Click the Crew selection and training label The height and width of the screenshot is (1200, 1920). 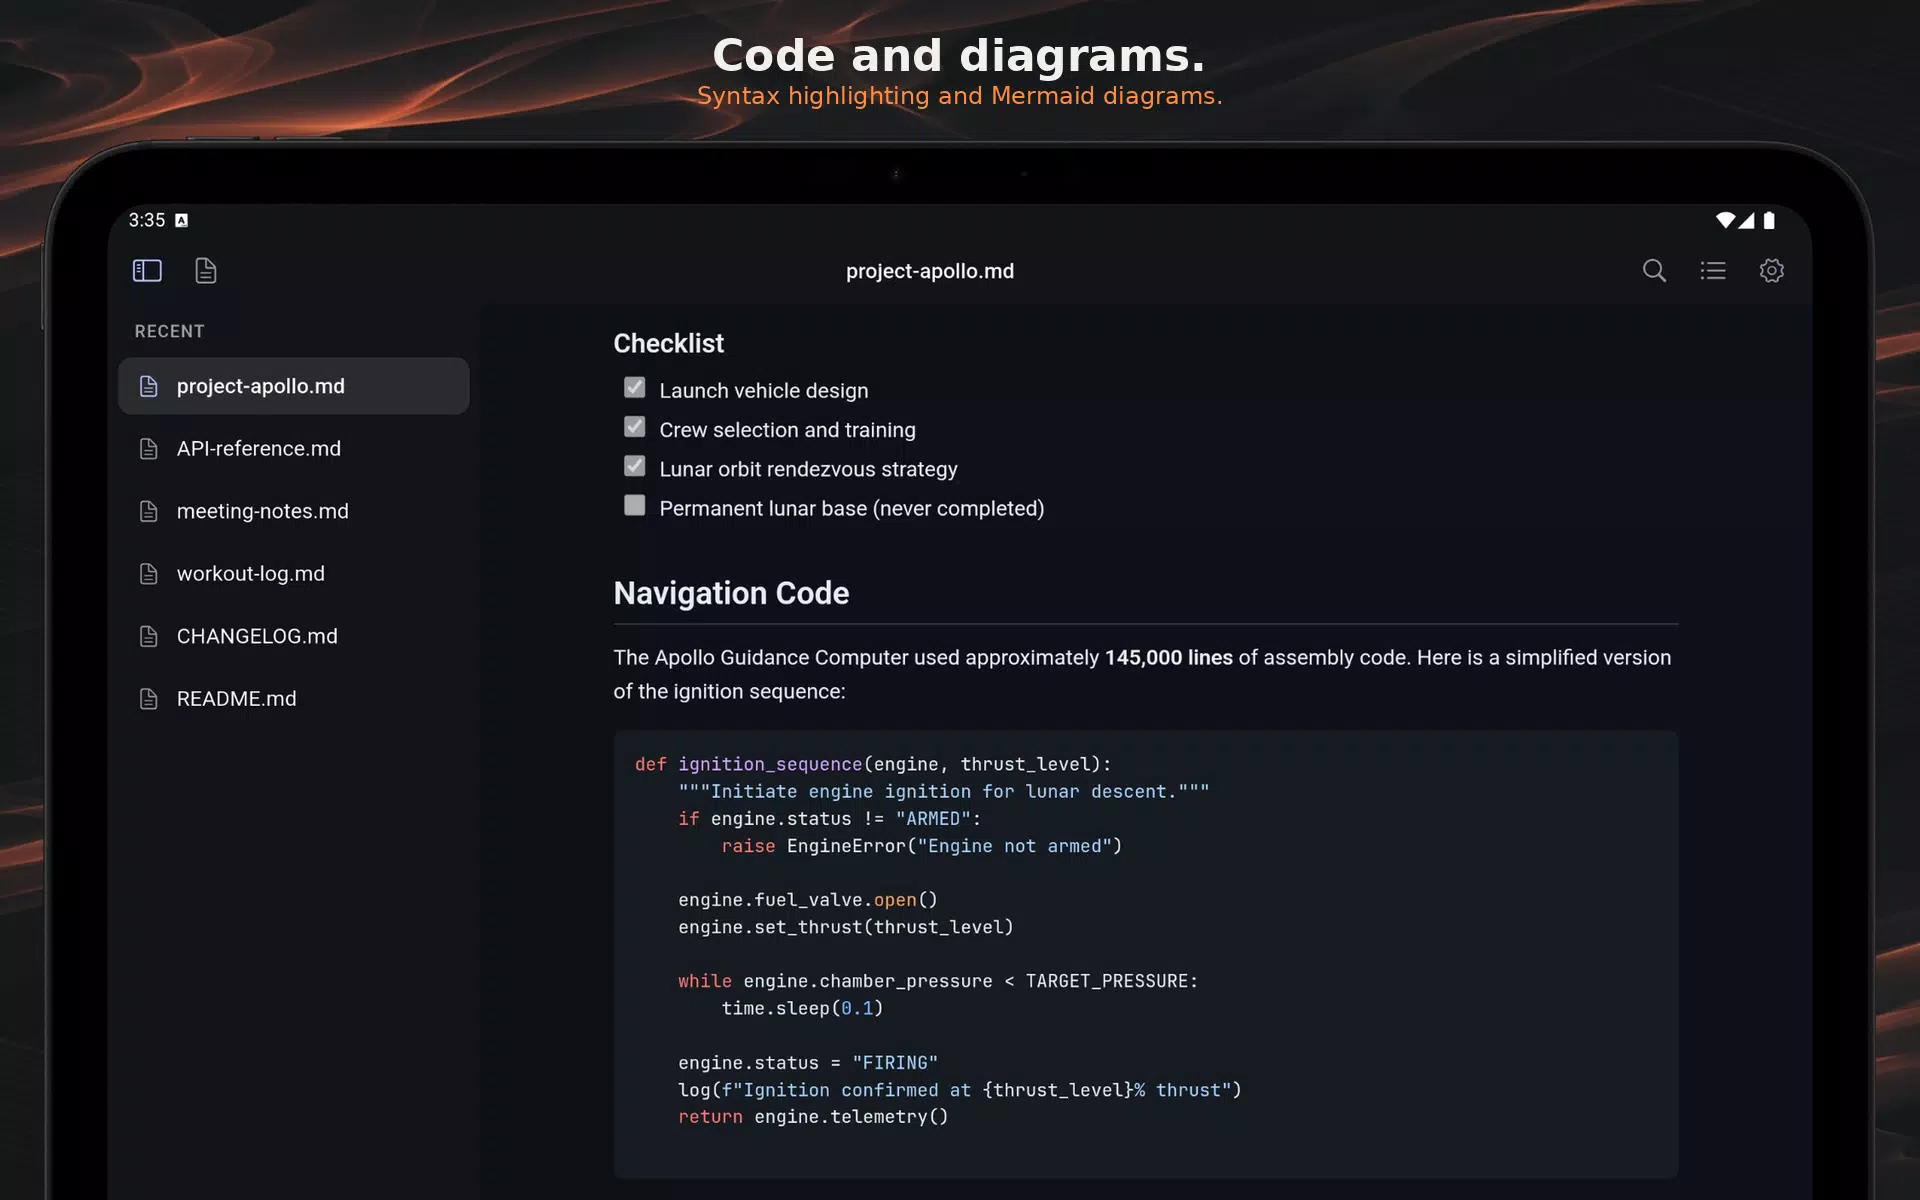[787, 430]
